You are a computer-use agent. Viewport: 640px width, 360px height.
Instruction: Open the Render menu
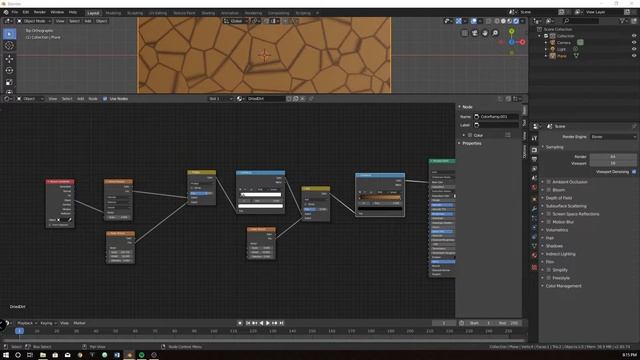pyautogui.click(x=40, y=12)
